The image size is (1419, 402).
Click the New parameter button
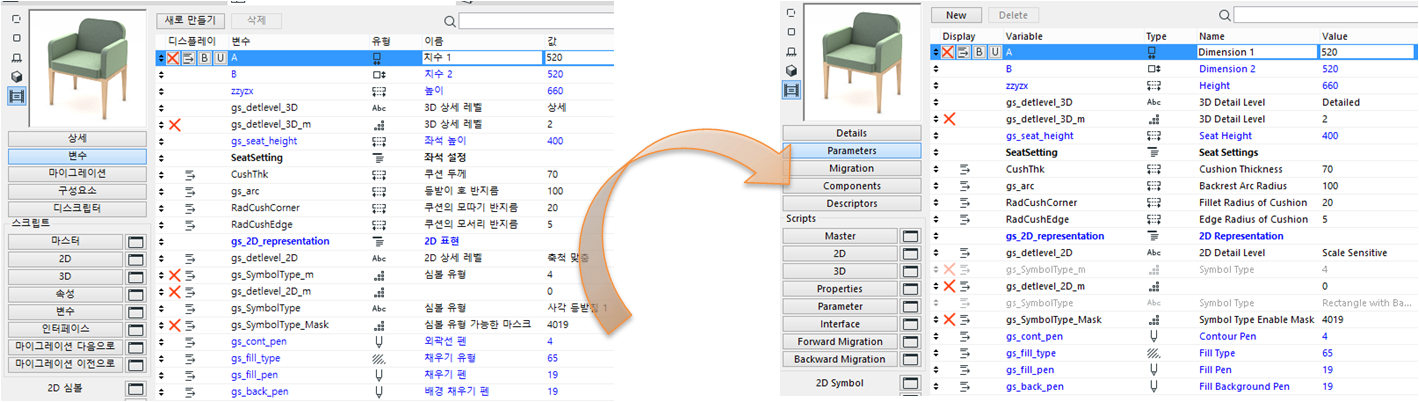(x=956, y=15)
